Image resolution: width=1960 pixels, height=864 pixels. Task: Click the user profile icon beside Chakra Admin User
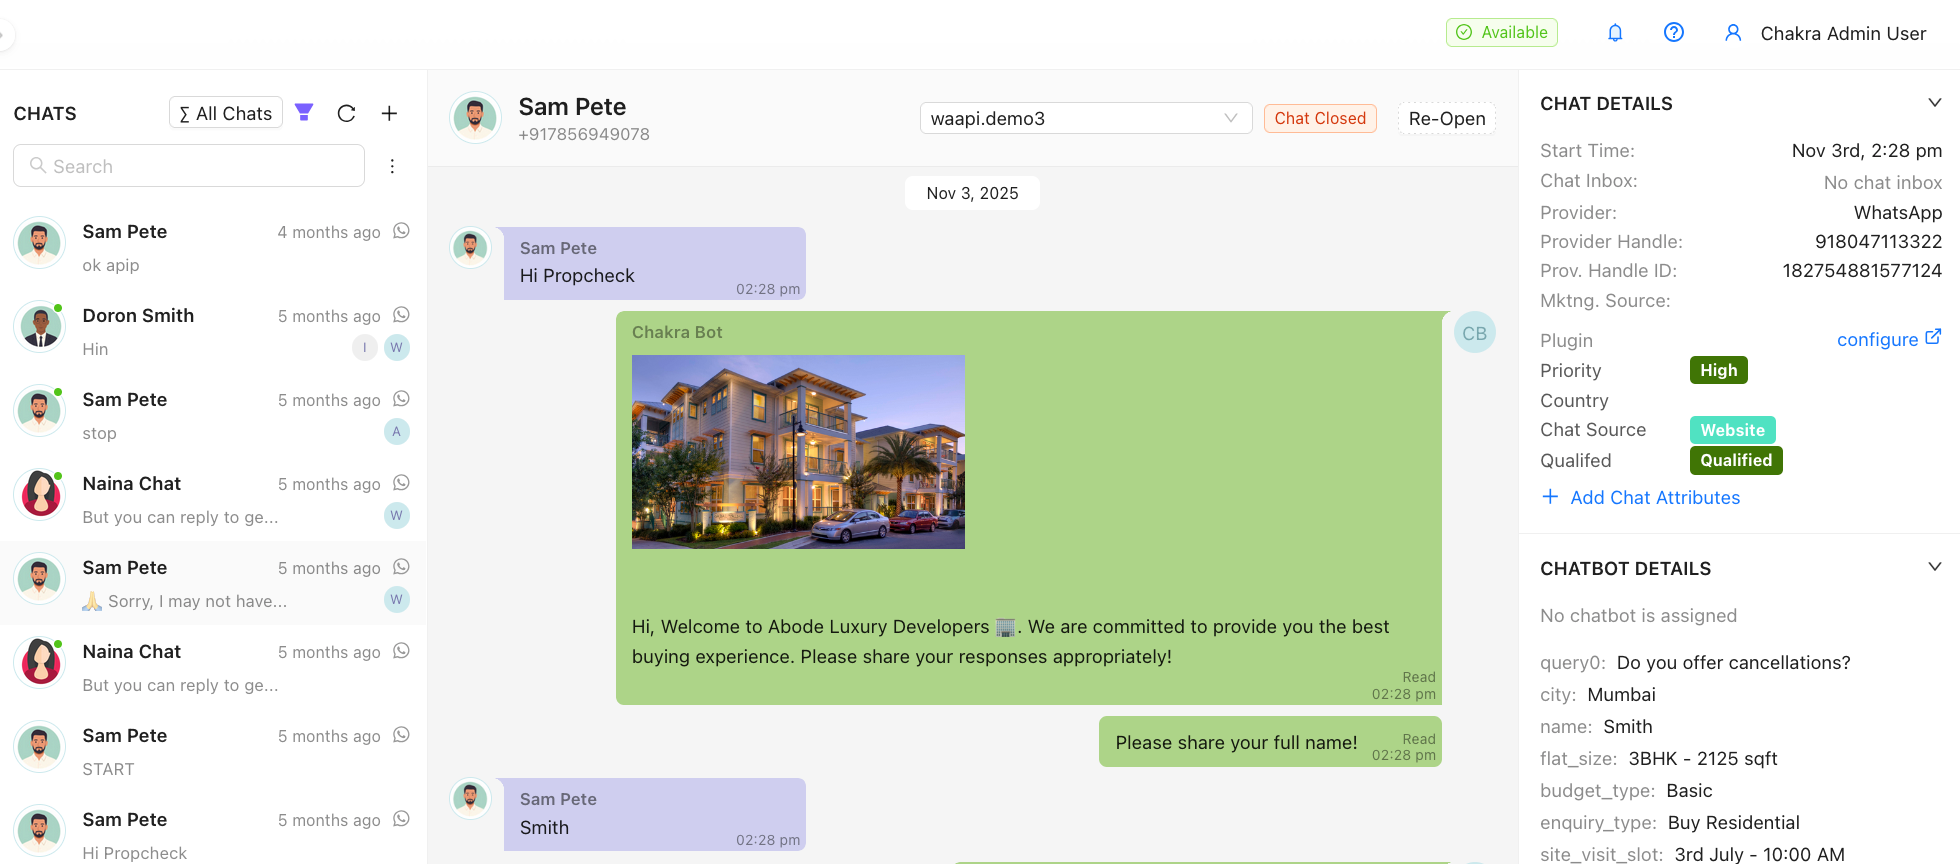pyautogui.click(x=1733, y=33)
